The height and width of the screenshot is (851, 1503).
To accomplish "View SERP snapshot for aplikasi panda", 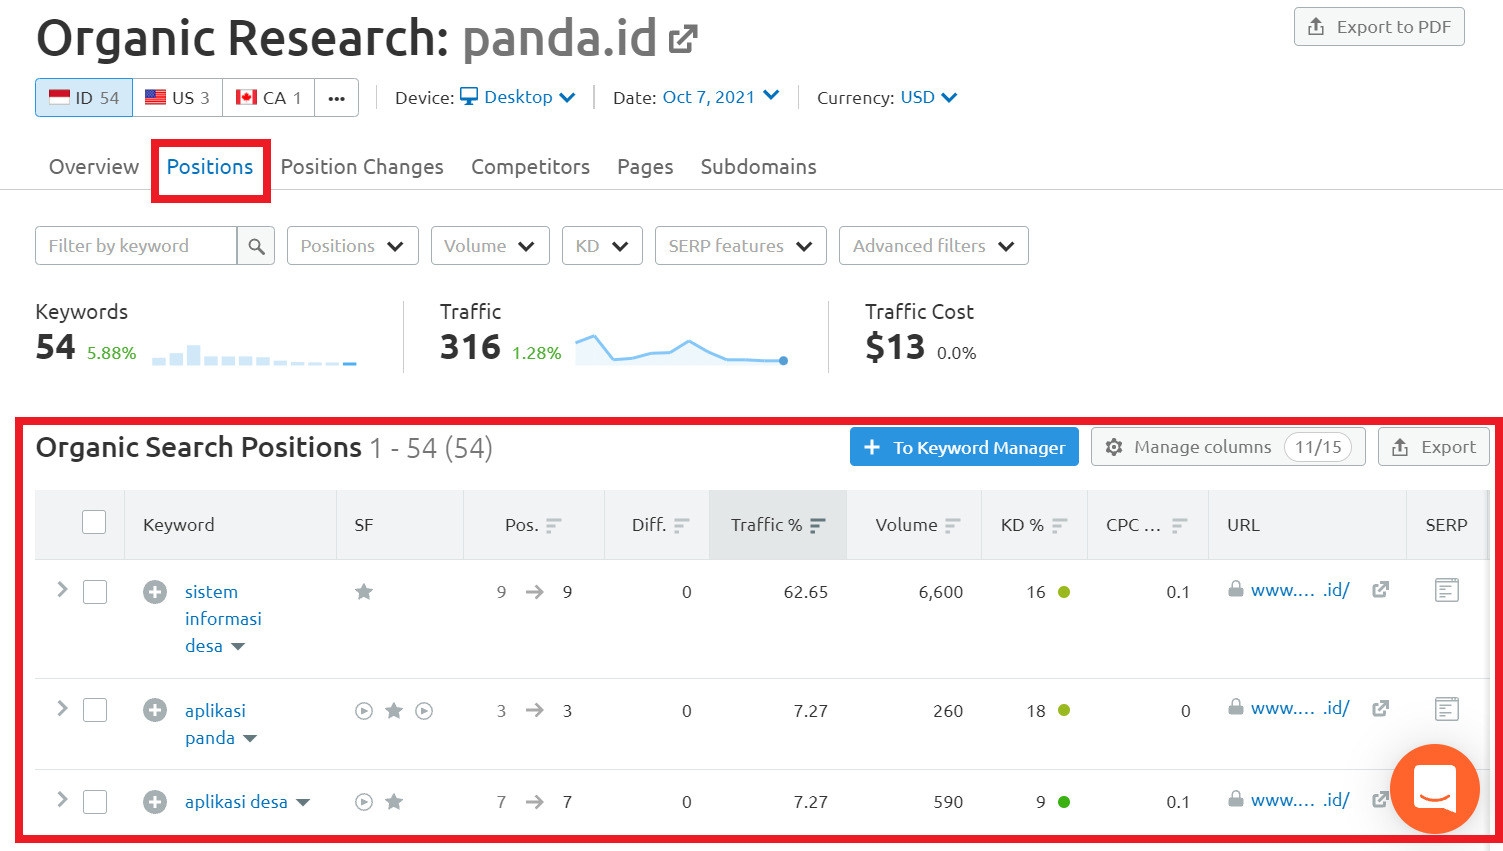I will point(1447,709).
